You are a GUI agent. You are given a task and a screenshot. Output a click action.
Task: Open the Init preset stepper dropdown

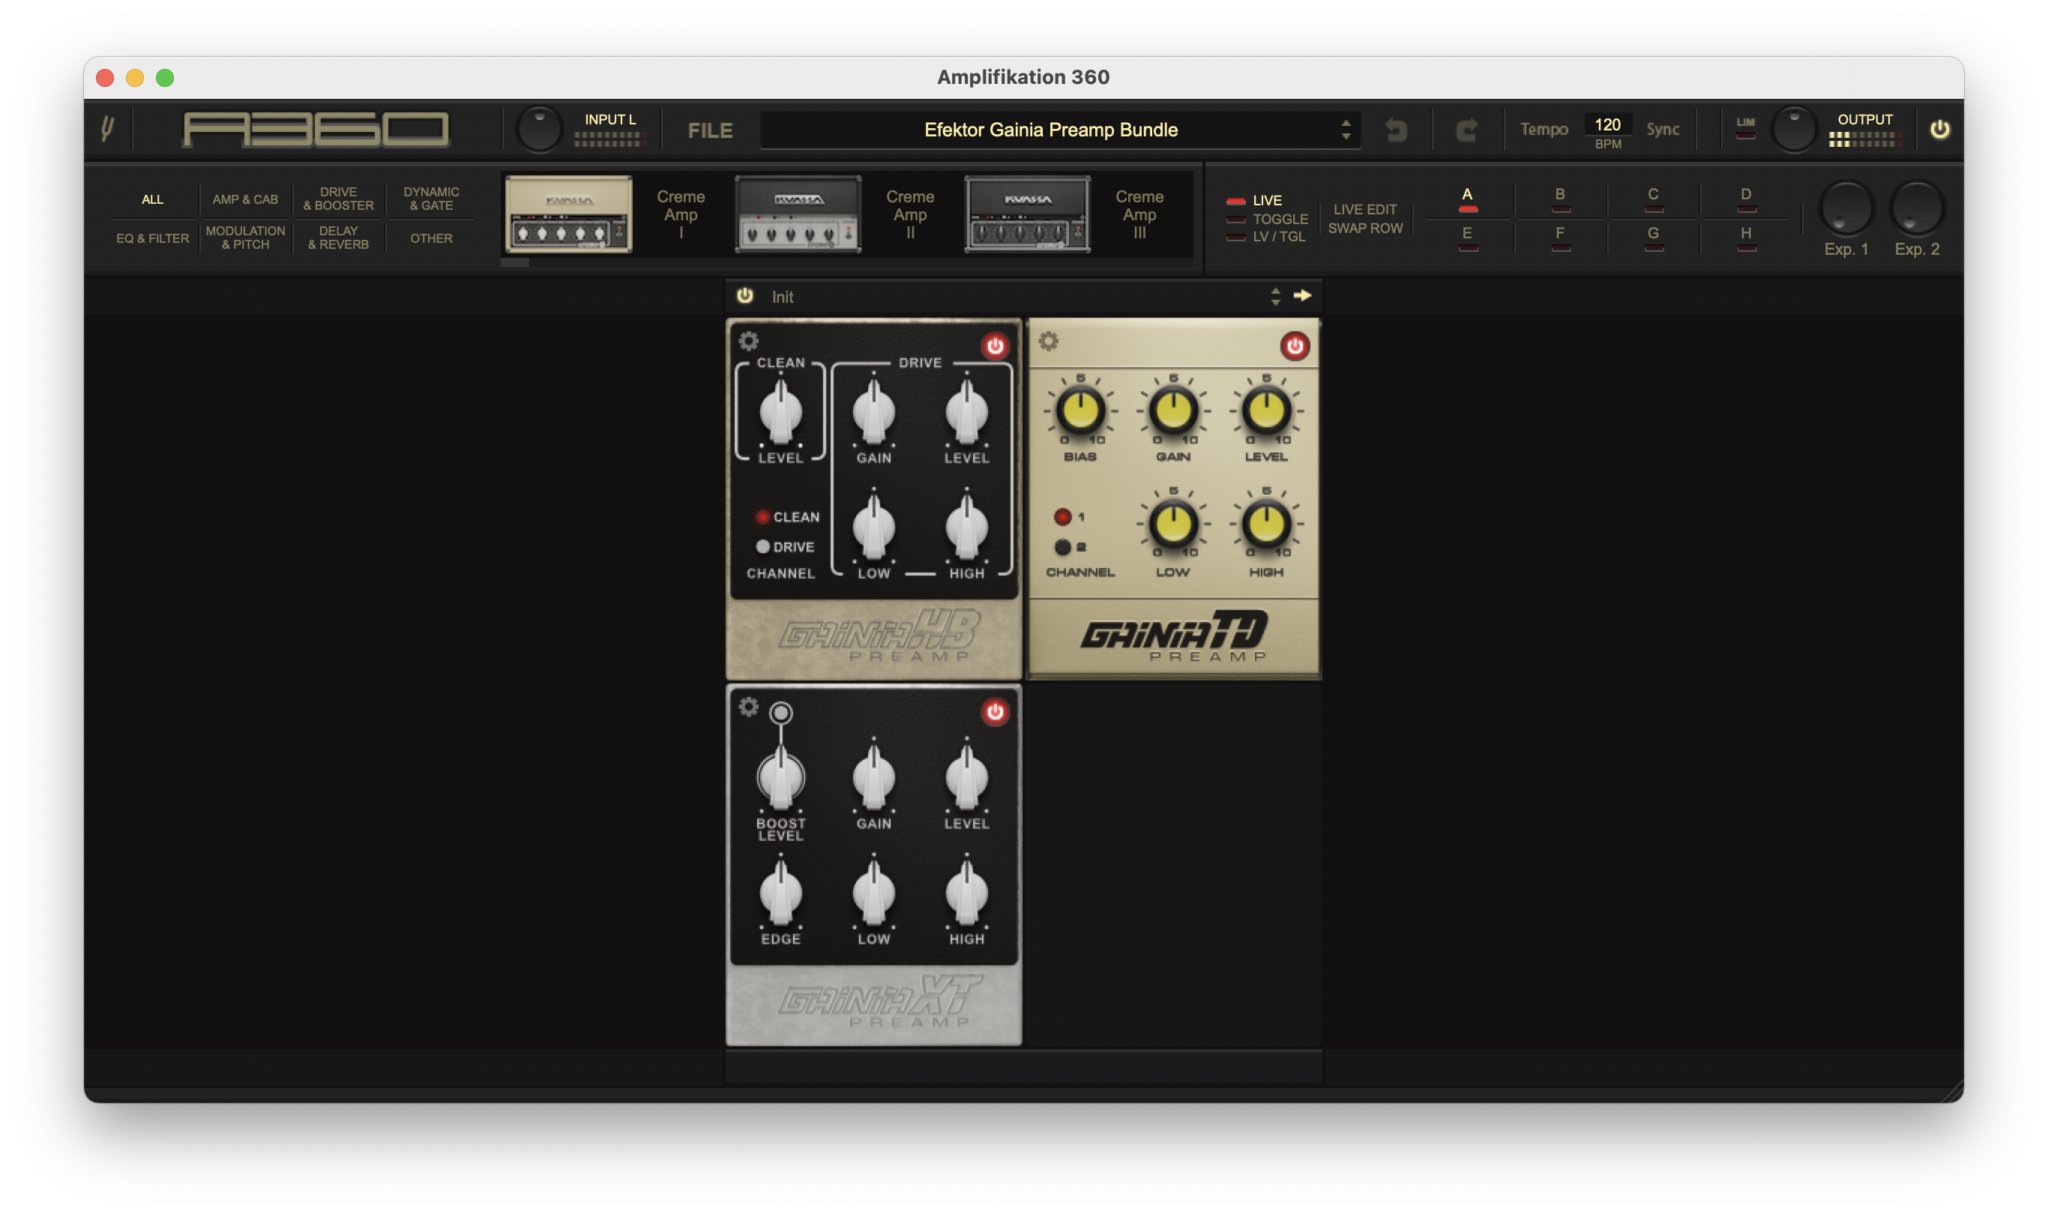tap(1275, 296)
